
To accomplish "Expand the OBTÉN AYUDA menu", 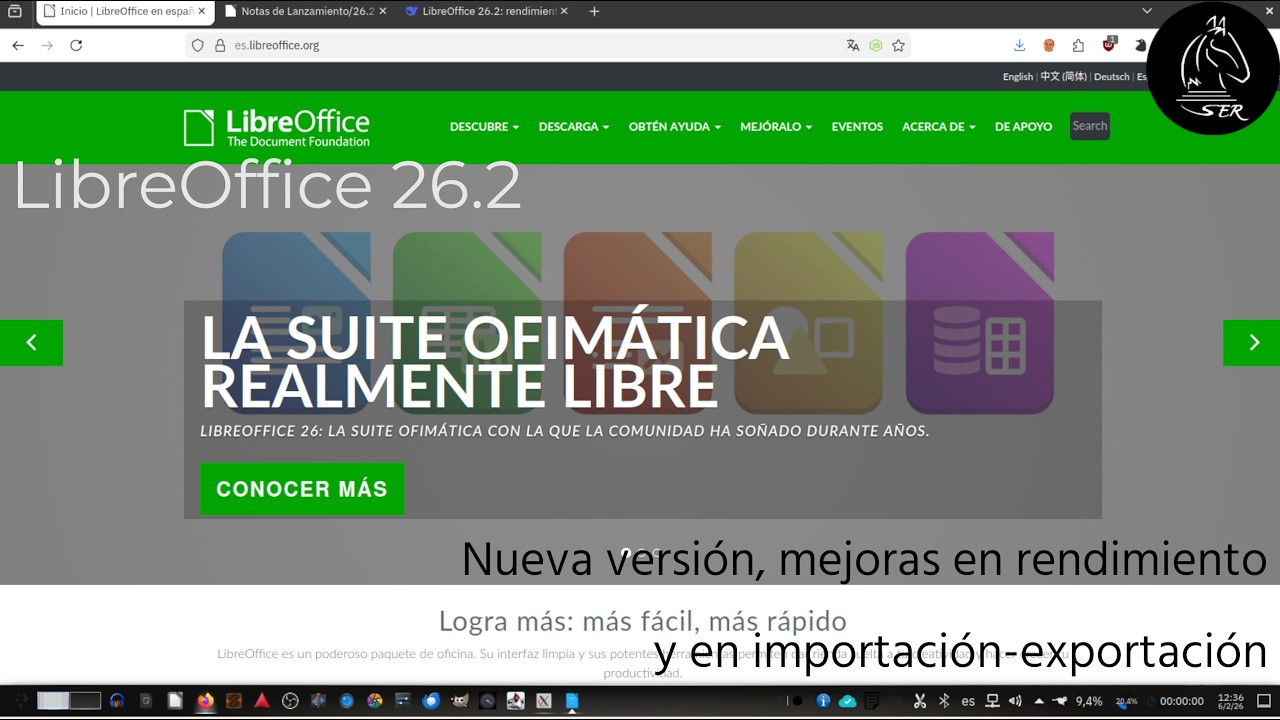I will point(675,127).
